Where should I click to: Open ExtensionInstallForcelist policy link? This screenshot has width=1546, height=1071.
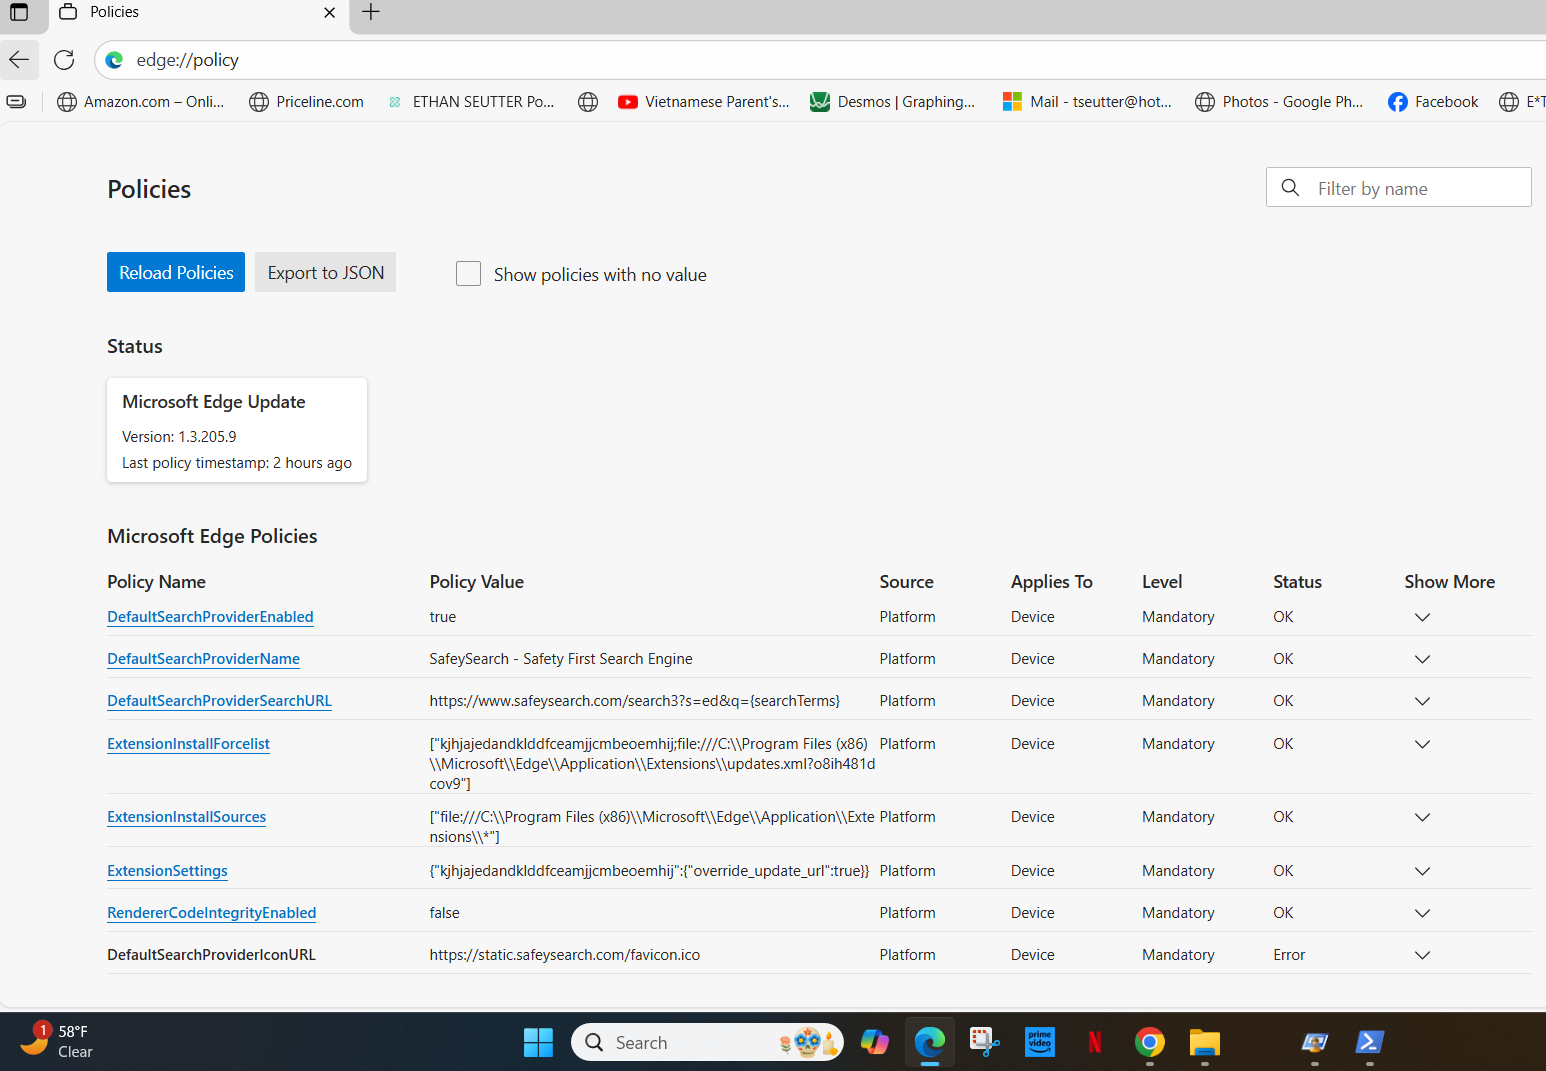click(x=188, y=744)
